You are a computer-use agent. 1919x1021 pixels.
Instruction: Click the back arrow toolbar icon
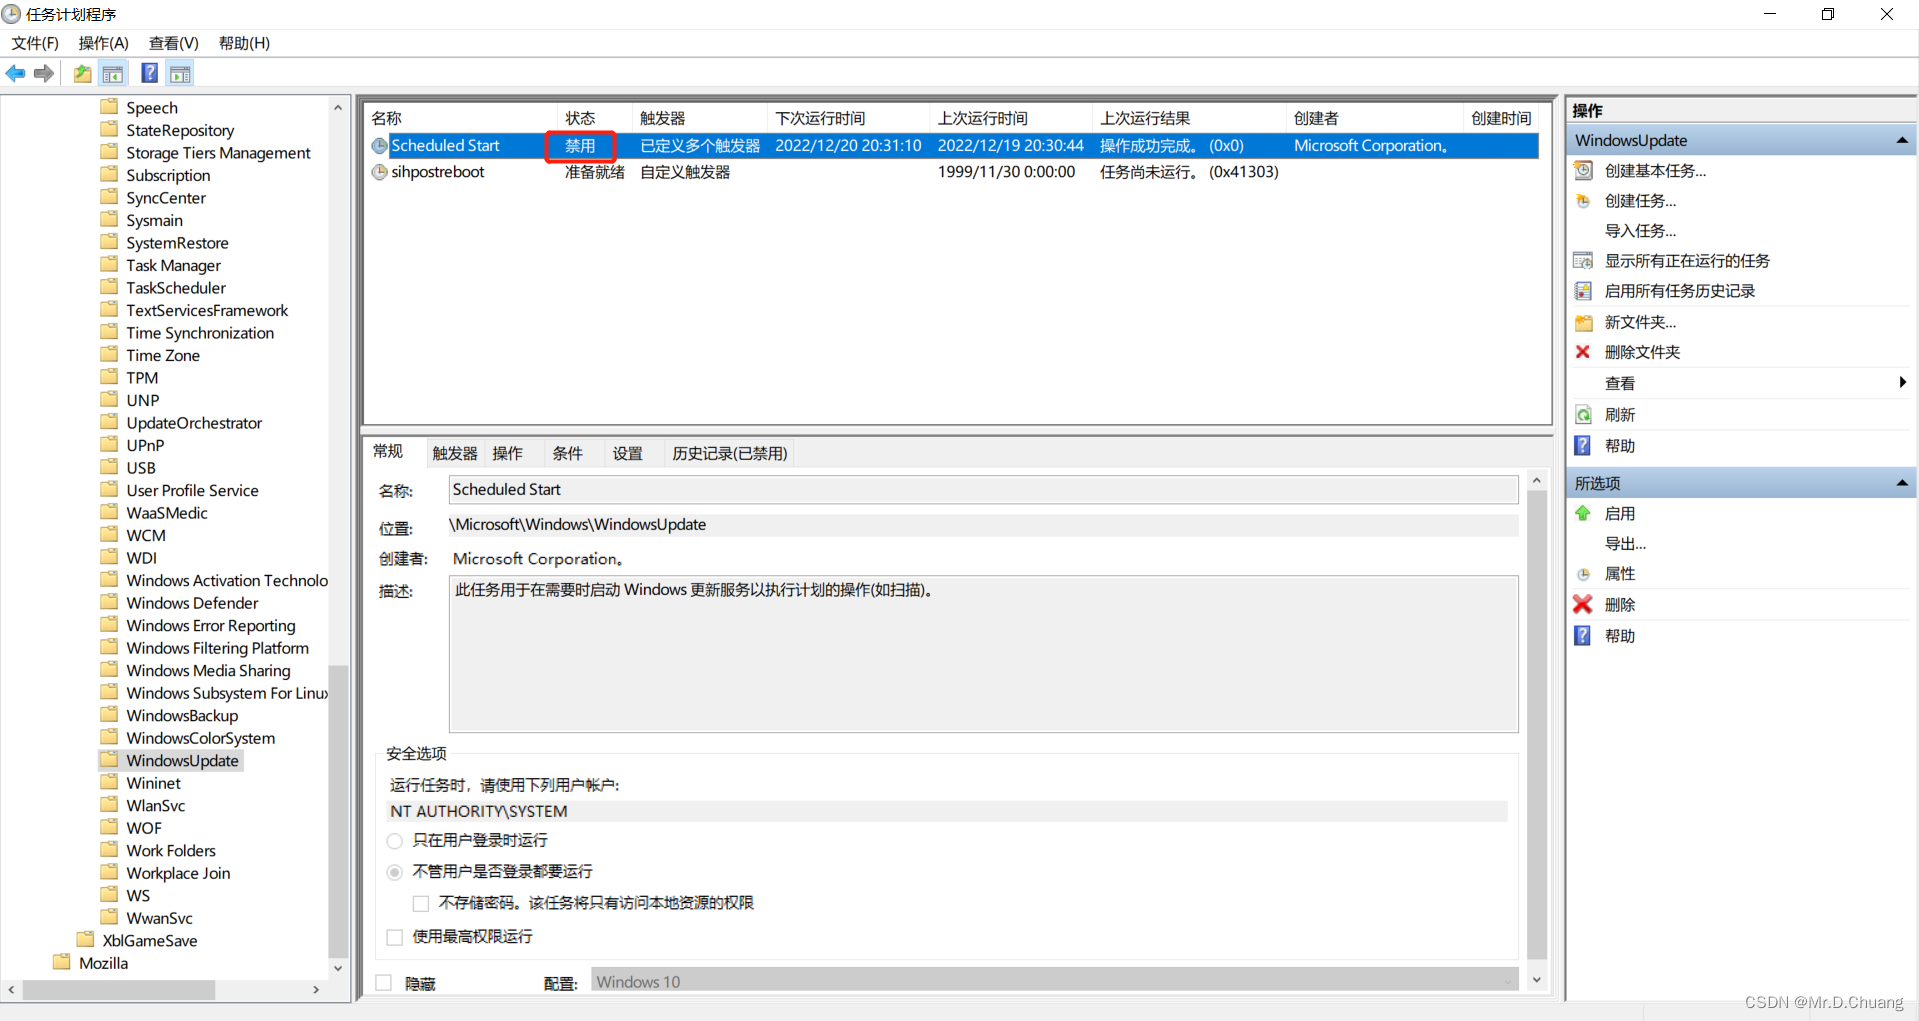(x=16, y=73)
